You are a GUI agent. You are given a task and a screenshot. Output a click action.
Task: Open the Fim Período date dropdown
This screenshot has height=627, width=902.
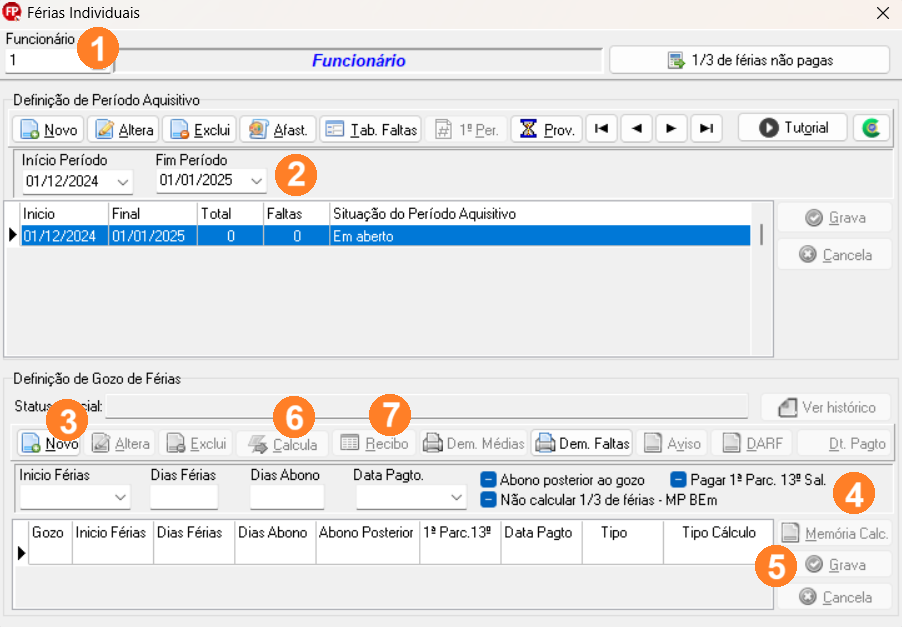coord(256,181)
